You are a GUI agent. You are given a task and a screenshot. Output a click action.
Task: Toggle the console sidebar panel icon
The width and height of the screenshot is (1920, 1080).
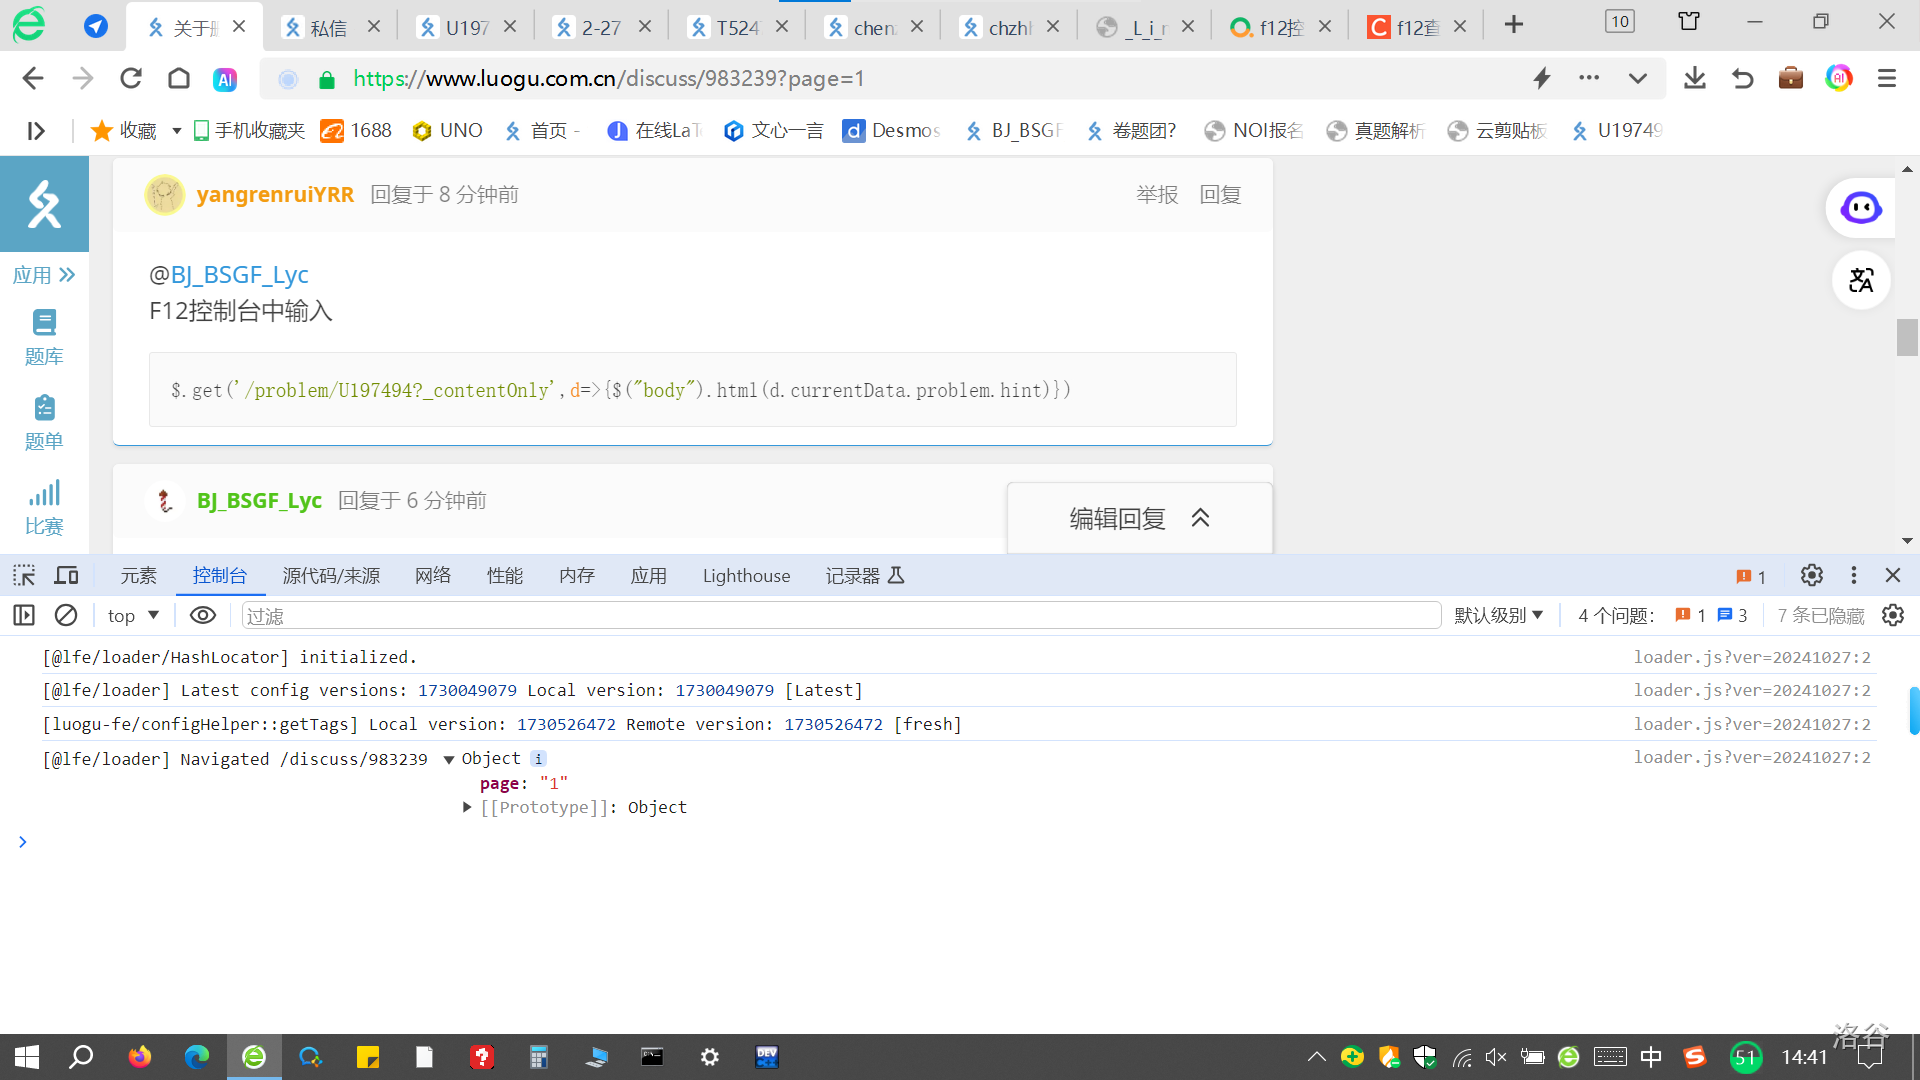[24, 615]
